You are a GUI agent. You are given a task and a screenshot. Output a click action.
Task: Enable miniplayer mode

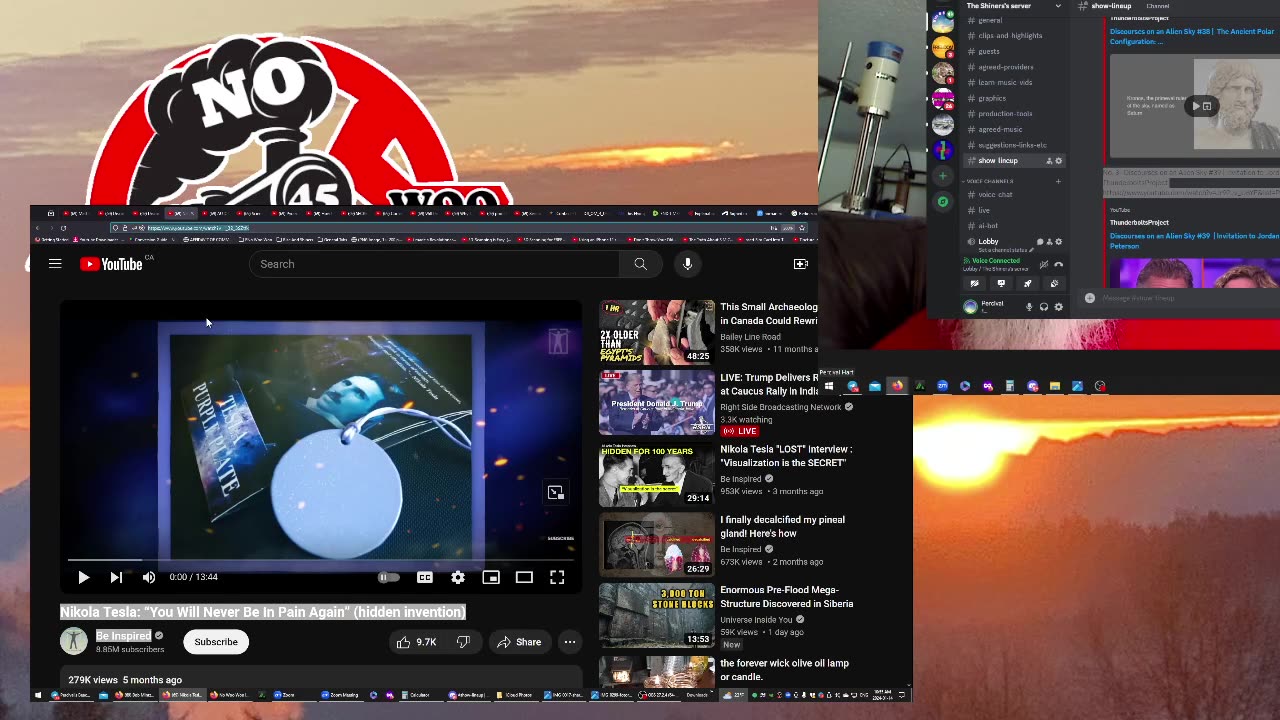(x=491, y=577)
